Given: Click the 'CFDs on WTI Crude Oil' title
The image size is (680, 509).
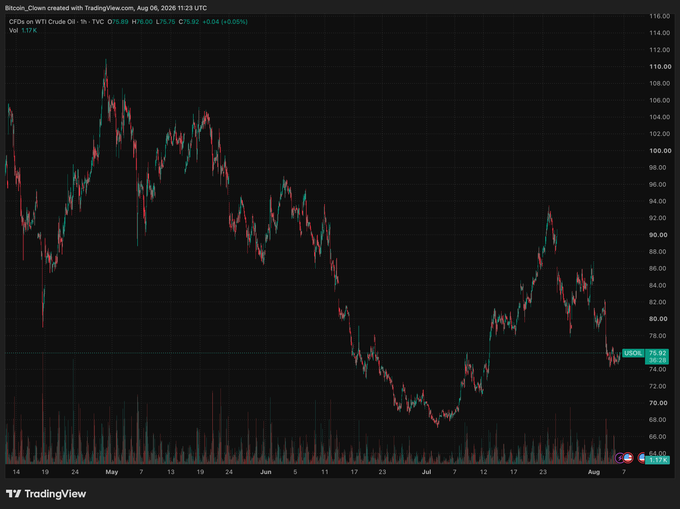Looking at the screenshot, I should pos(42,22).
